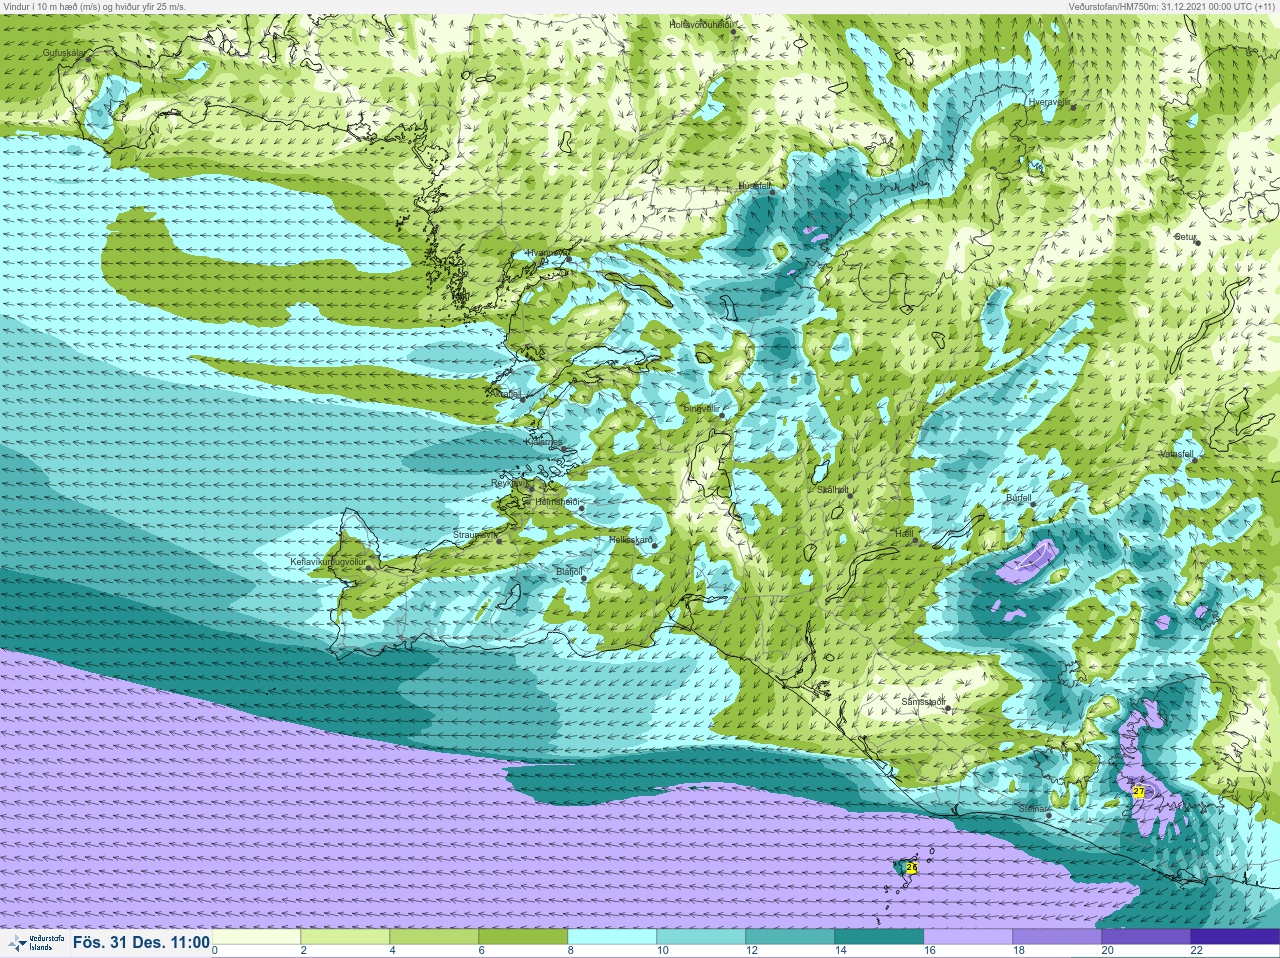
Task: Click the Kjalarnes station label
Action: coord(545,442)
